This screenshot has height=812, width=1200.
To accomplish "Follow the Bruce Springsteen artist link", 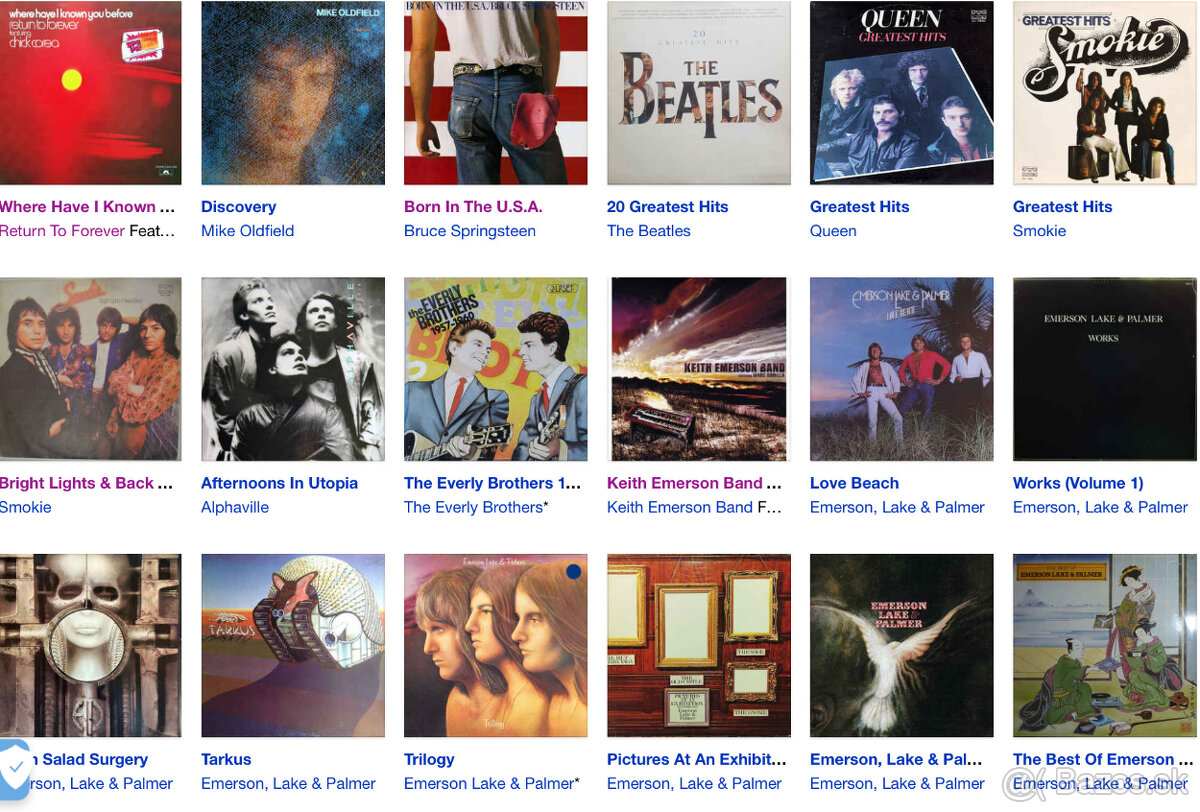I will pyautogui.click(x=470, y=231).
